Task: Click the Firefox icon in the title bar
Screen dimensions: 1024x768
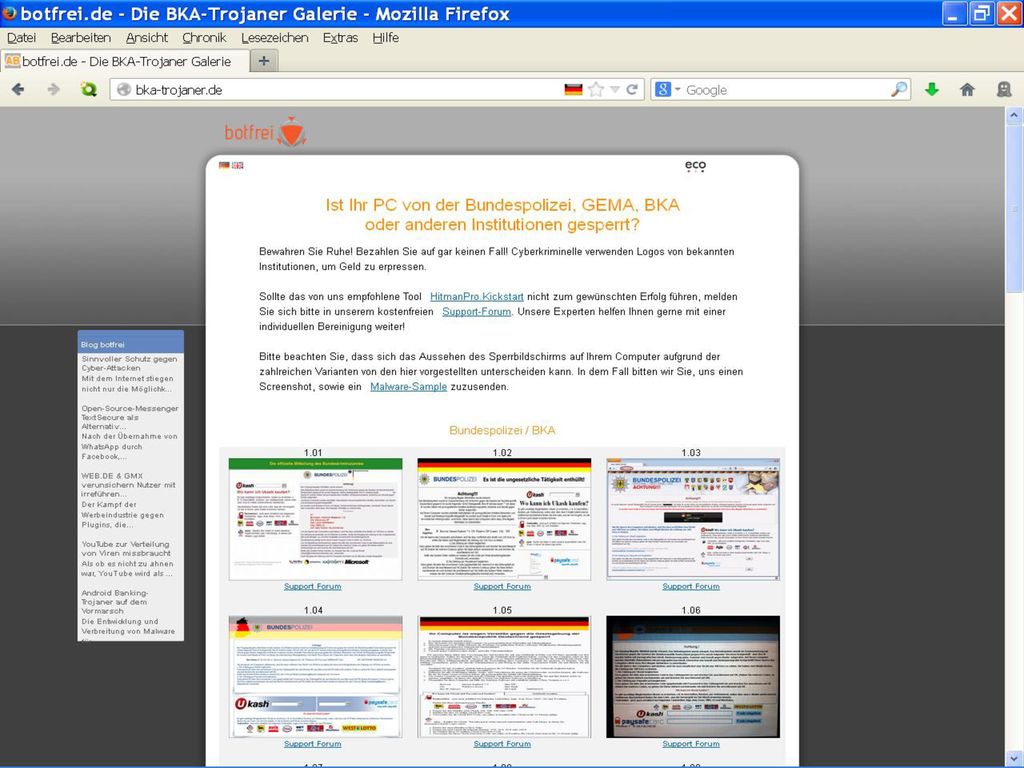Action: tap(10, 13)
